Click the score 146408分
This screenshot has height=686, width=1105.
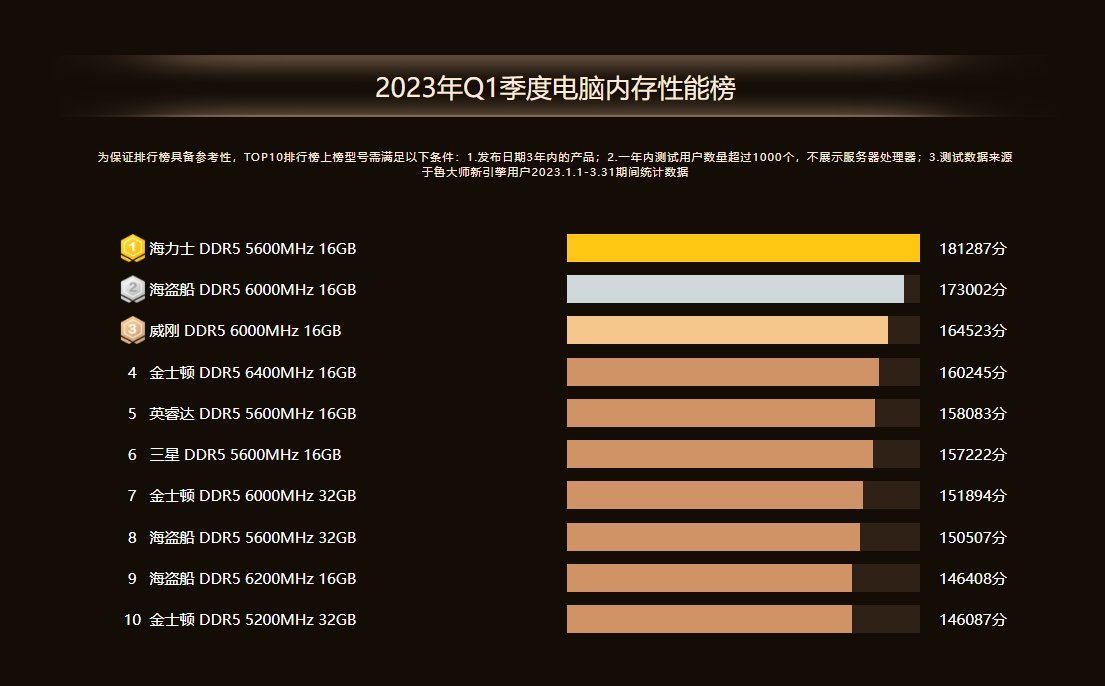(973, 578)
